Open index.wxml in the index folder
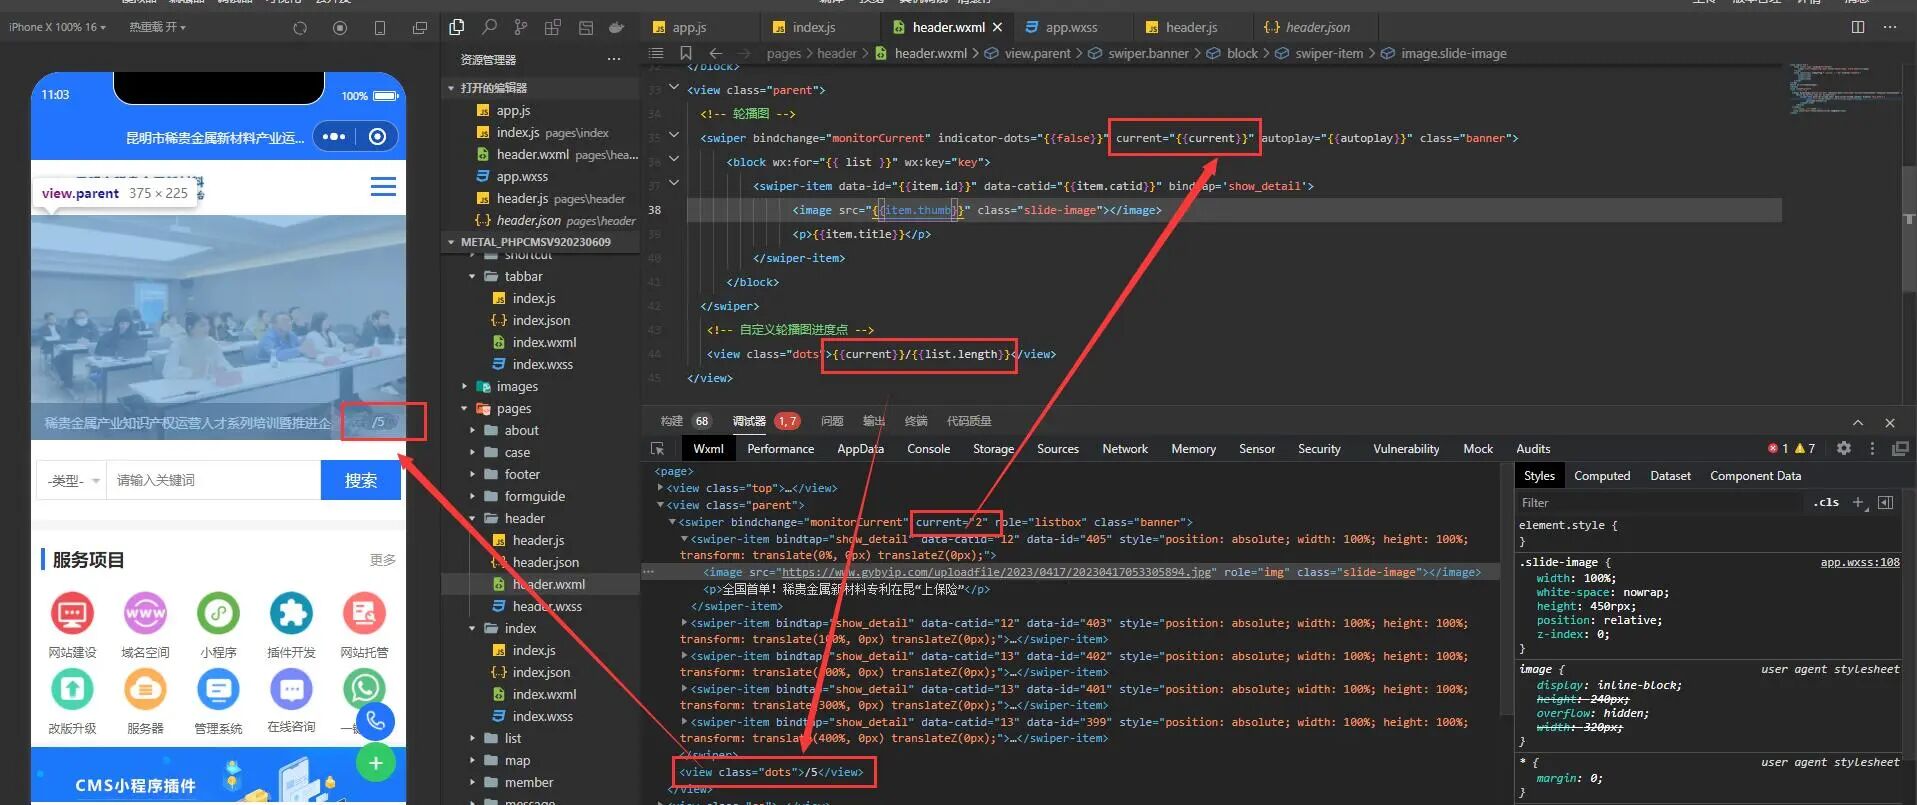The width and height of the screenshot is (1917, 805). click(x=544, y=695)
